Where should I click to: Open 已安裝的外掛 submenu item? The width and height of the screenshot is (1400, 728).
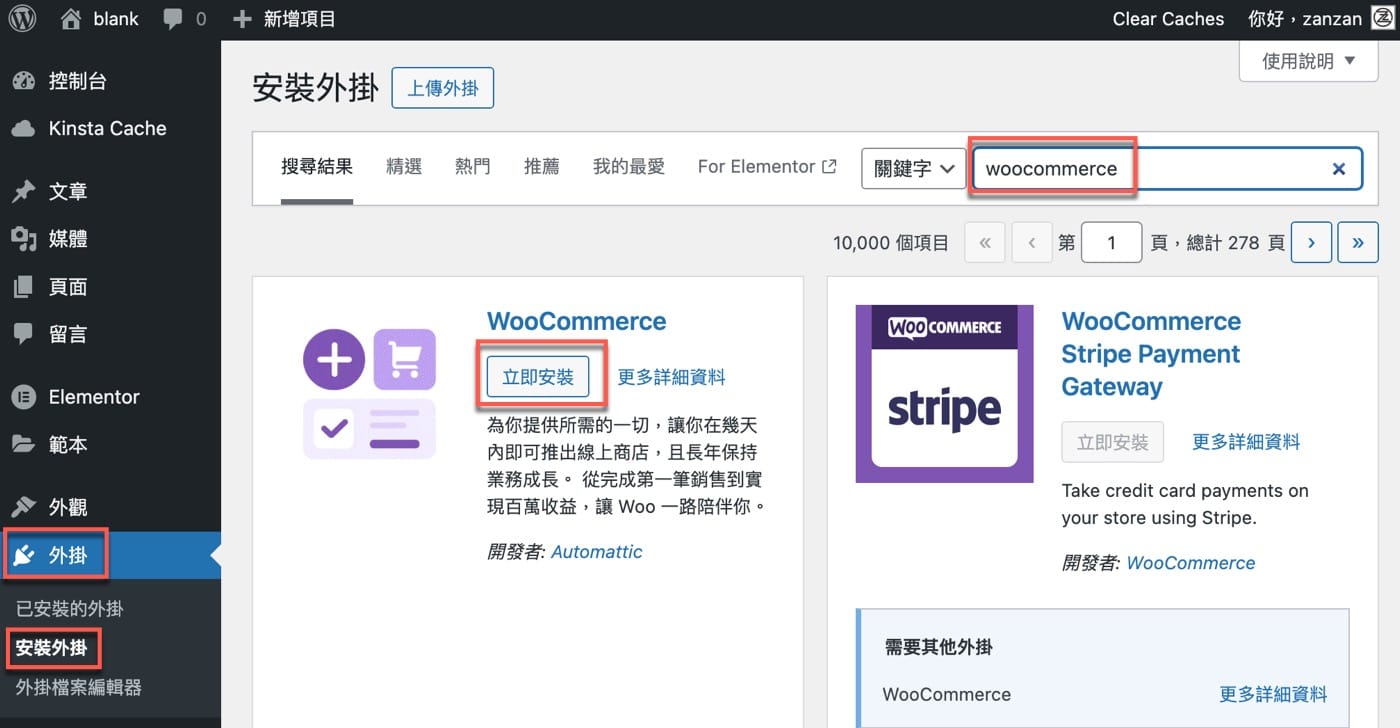click(x=70, y=609)
